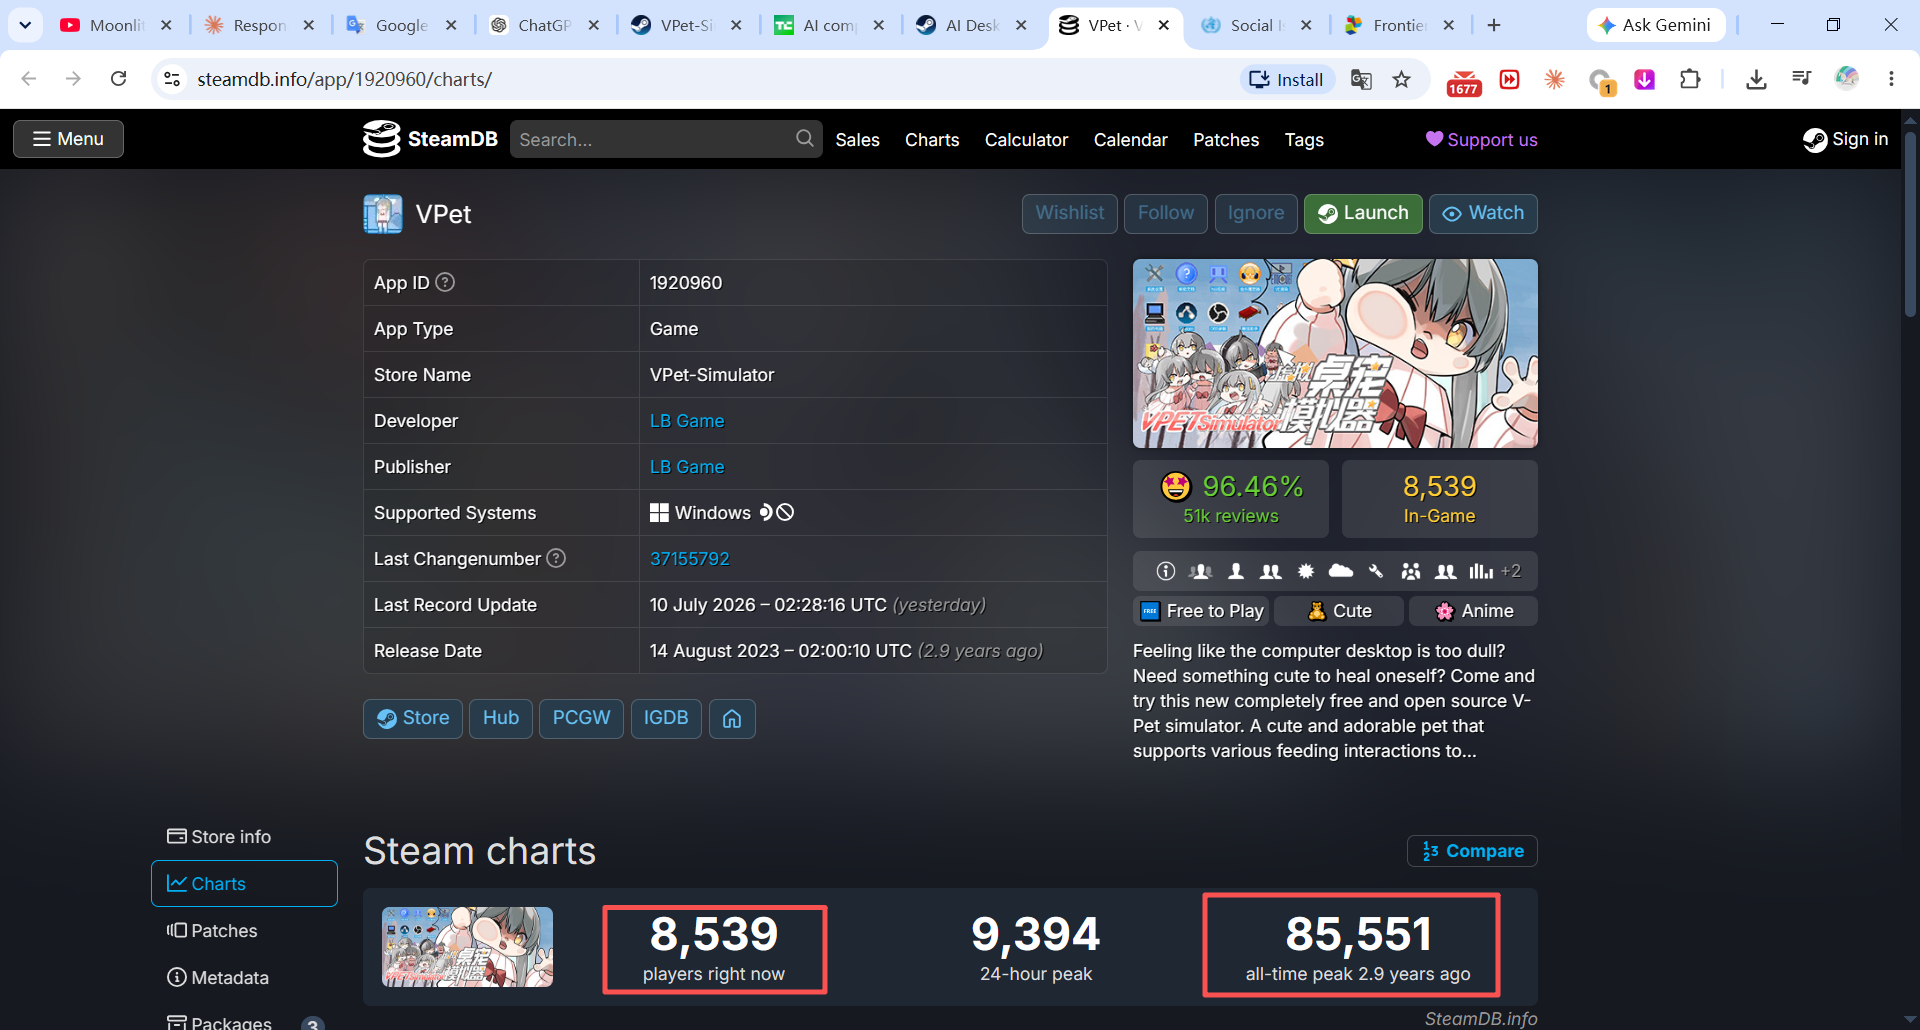
Task: Click the Follow button
Action: pyautogui.click(x=1165, y=213)
